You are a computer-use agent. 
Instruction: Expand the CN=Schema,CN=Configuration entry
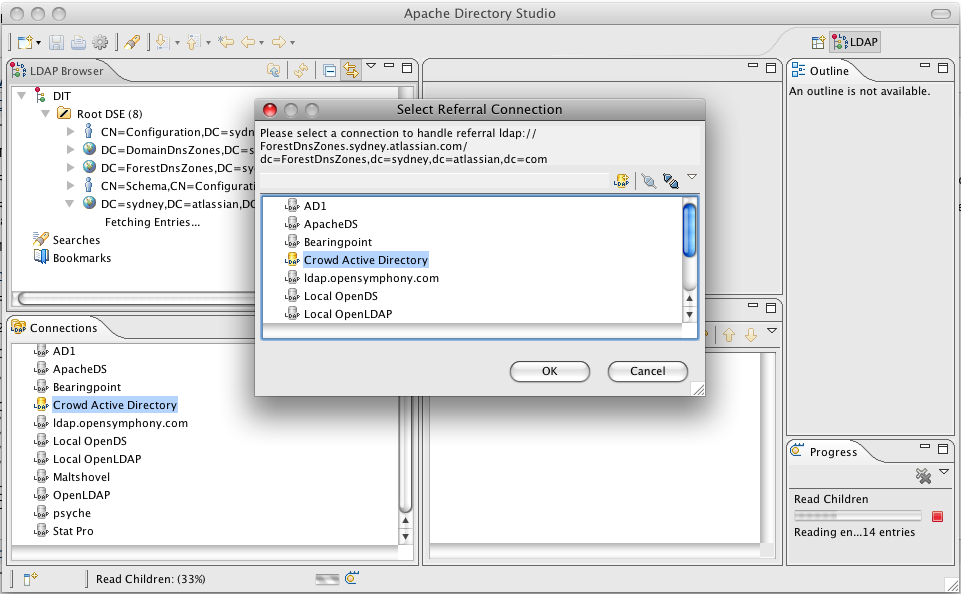tap(70, 185)
